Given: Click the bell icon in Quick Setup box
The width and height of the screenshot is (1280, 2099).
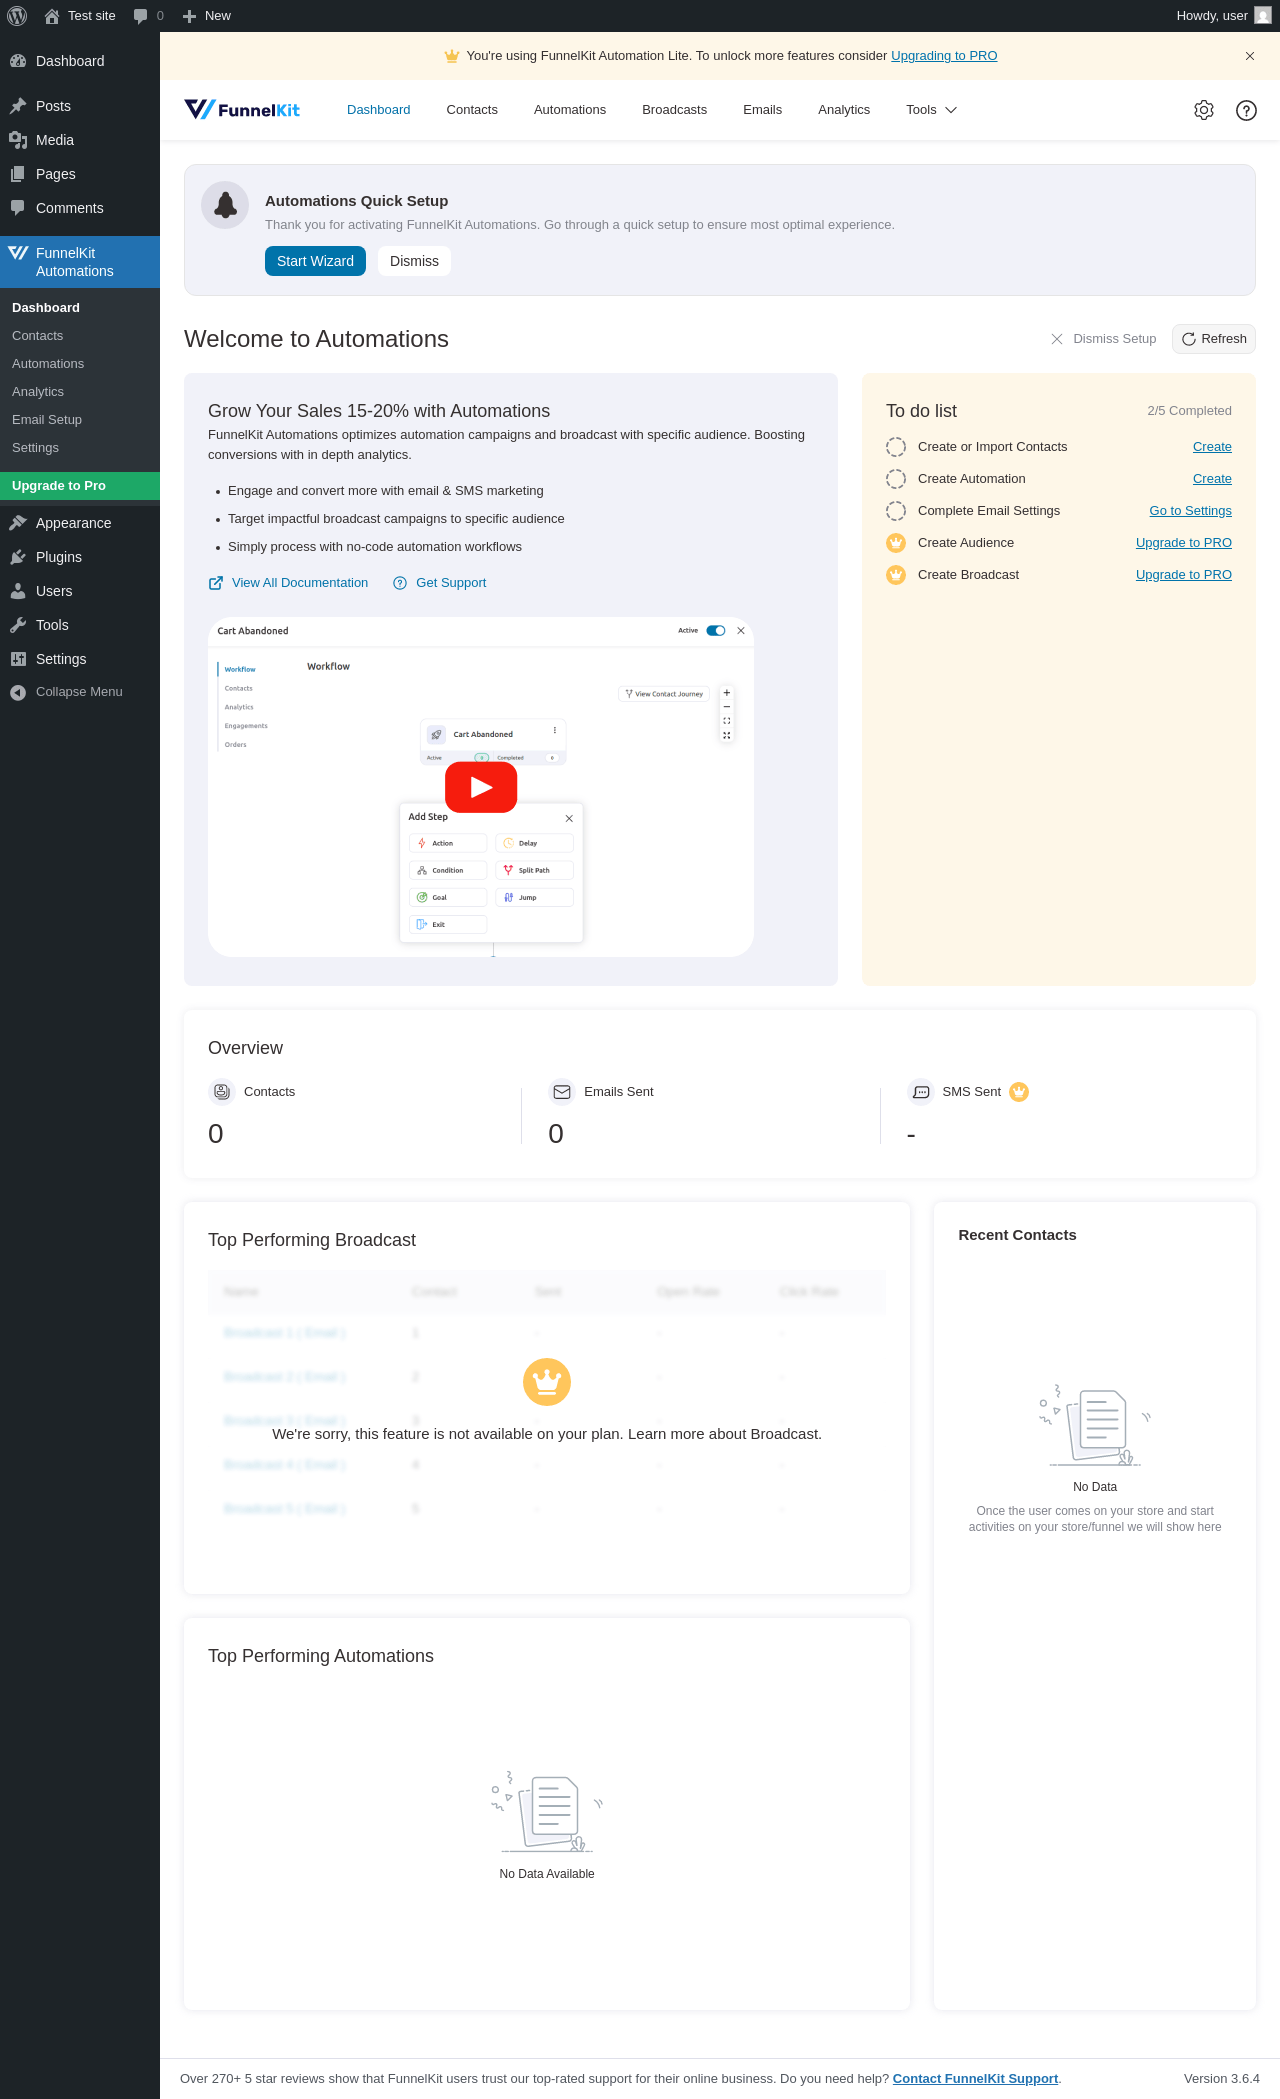Looking at the screenshot, I should 225,205.
